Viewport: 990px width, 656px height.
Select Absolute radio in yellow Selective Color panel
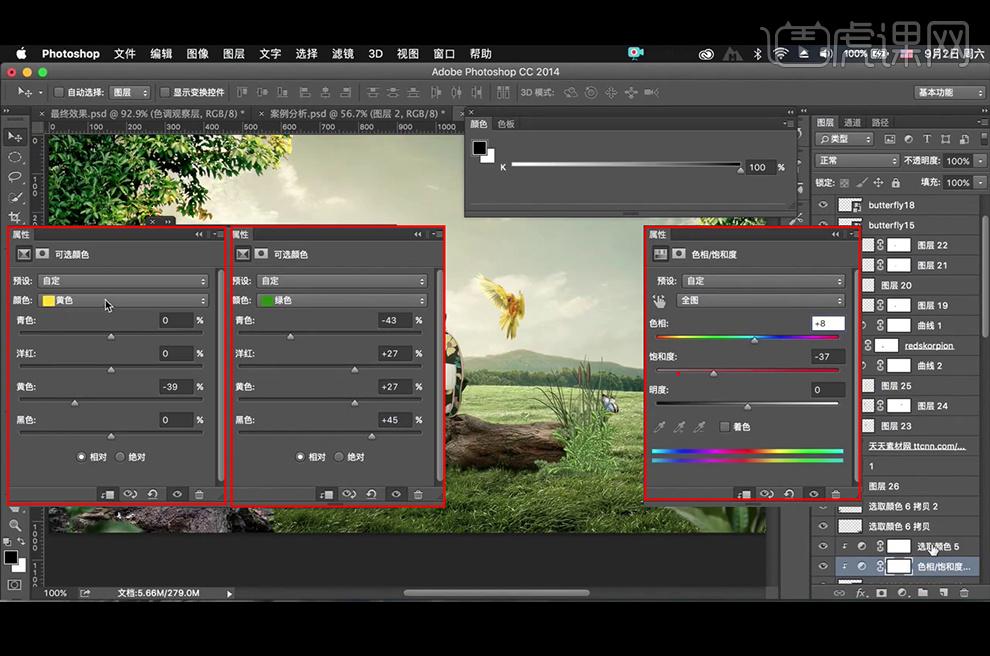coord(120,456)
